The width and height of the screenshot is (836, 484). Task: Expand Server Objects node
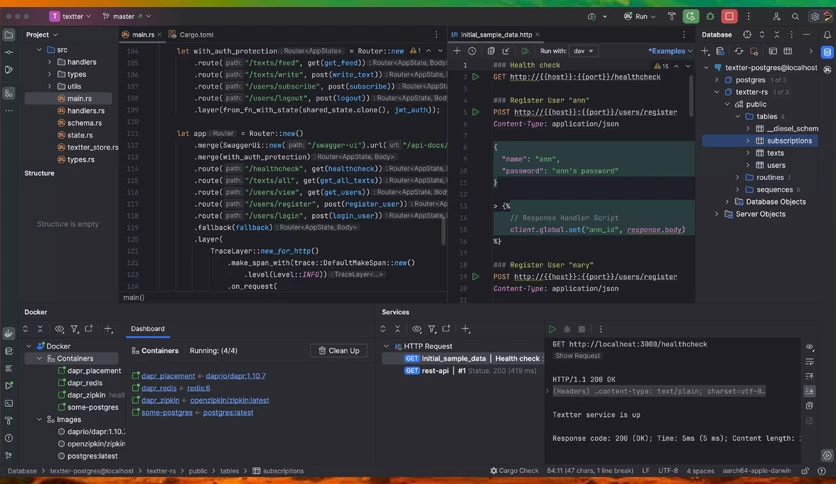click(717, 214)
